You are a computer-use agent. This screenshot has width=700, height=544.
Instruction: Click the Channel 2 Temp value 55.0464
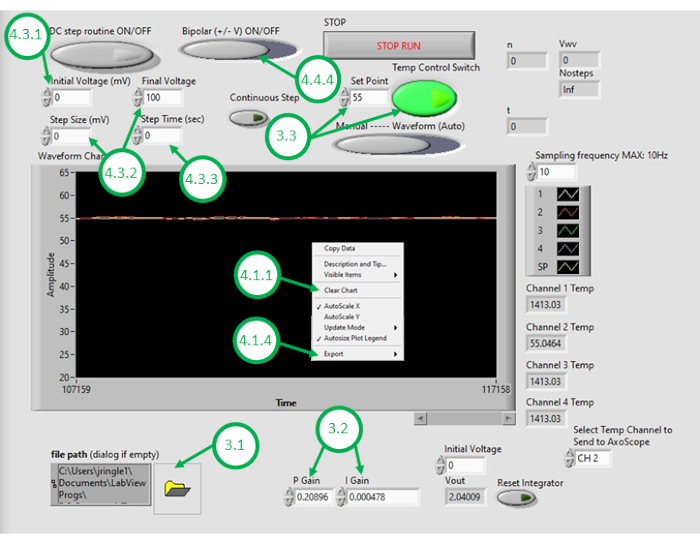(546, 343)
